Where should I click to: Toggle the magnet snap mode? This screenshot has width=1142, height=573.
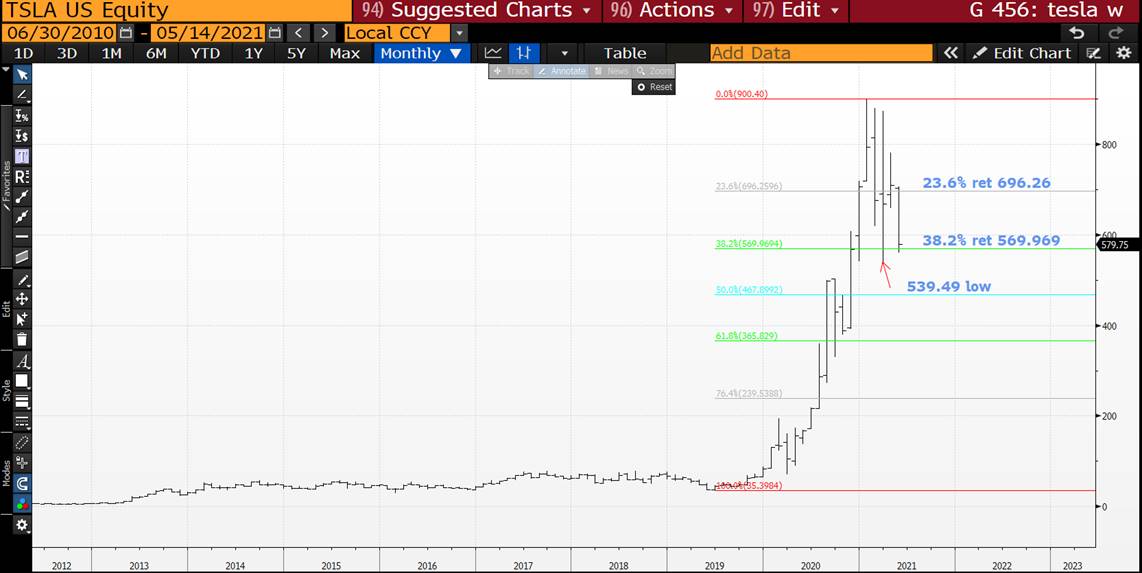[23, 483]
